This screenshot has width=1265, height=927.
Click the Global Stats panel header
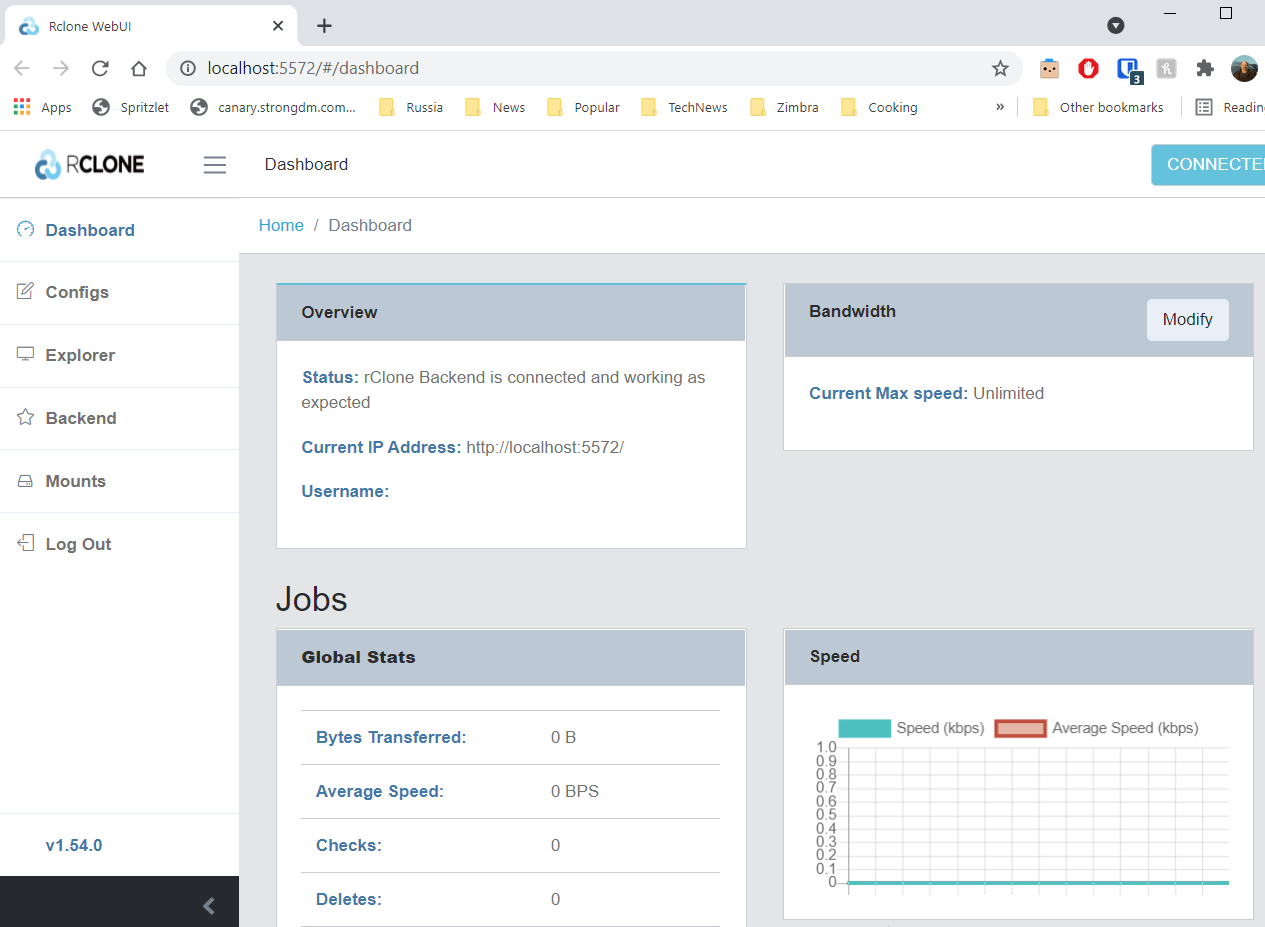pyautogui.click(x=511, y=657)
